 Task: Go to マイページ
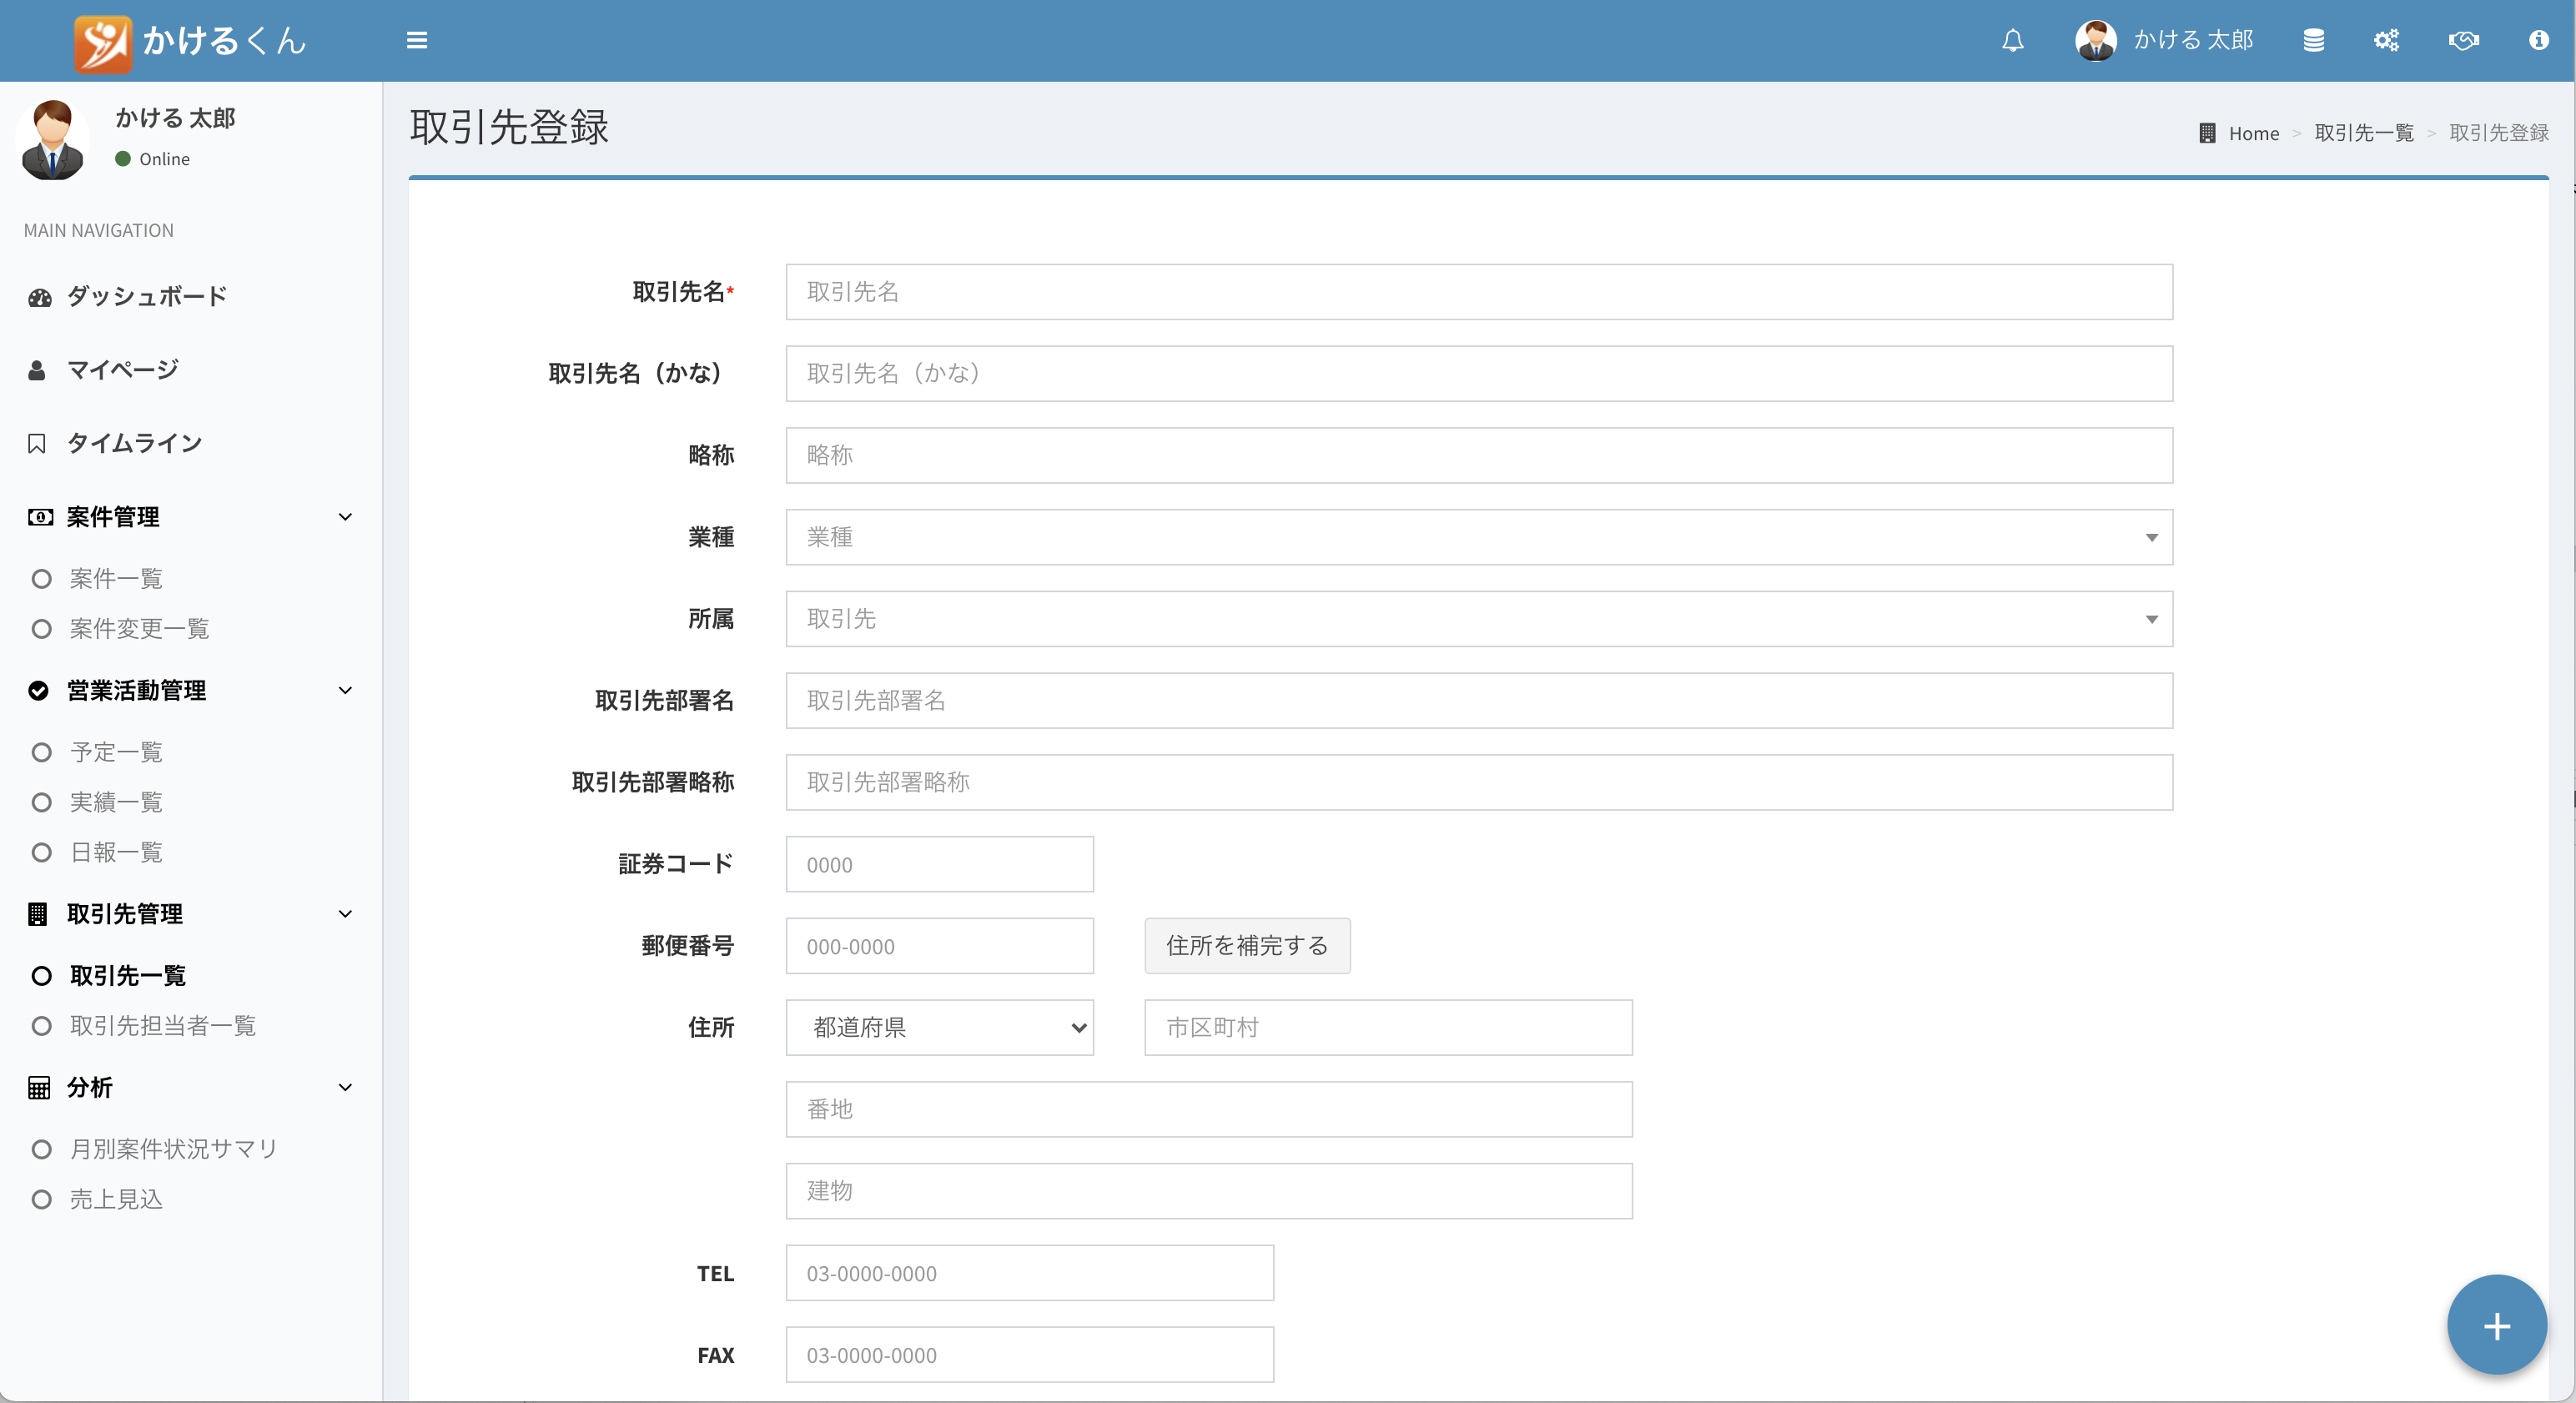pyautogui.click(x=123, y=370)
